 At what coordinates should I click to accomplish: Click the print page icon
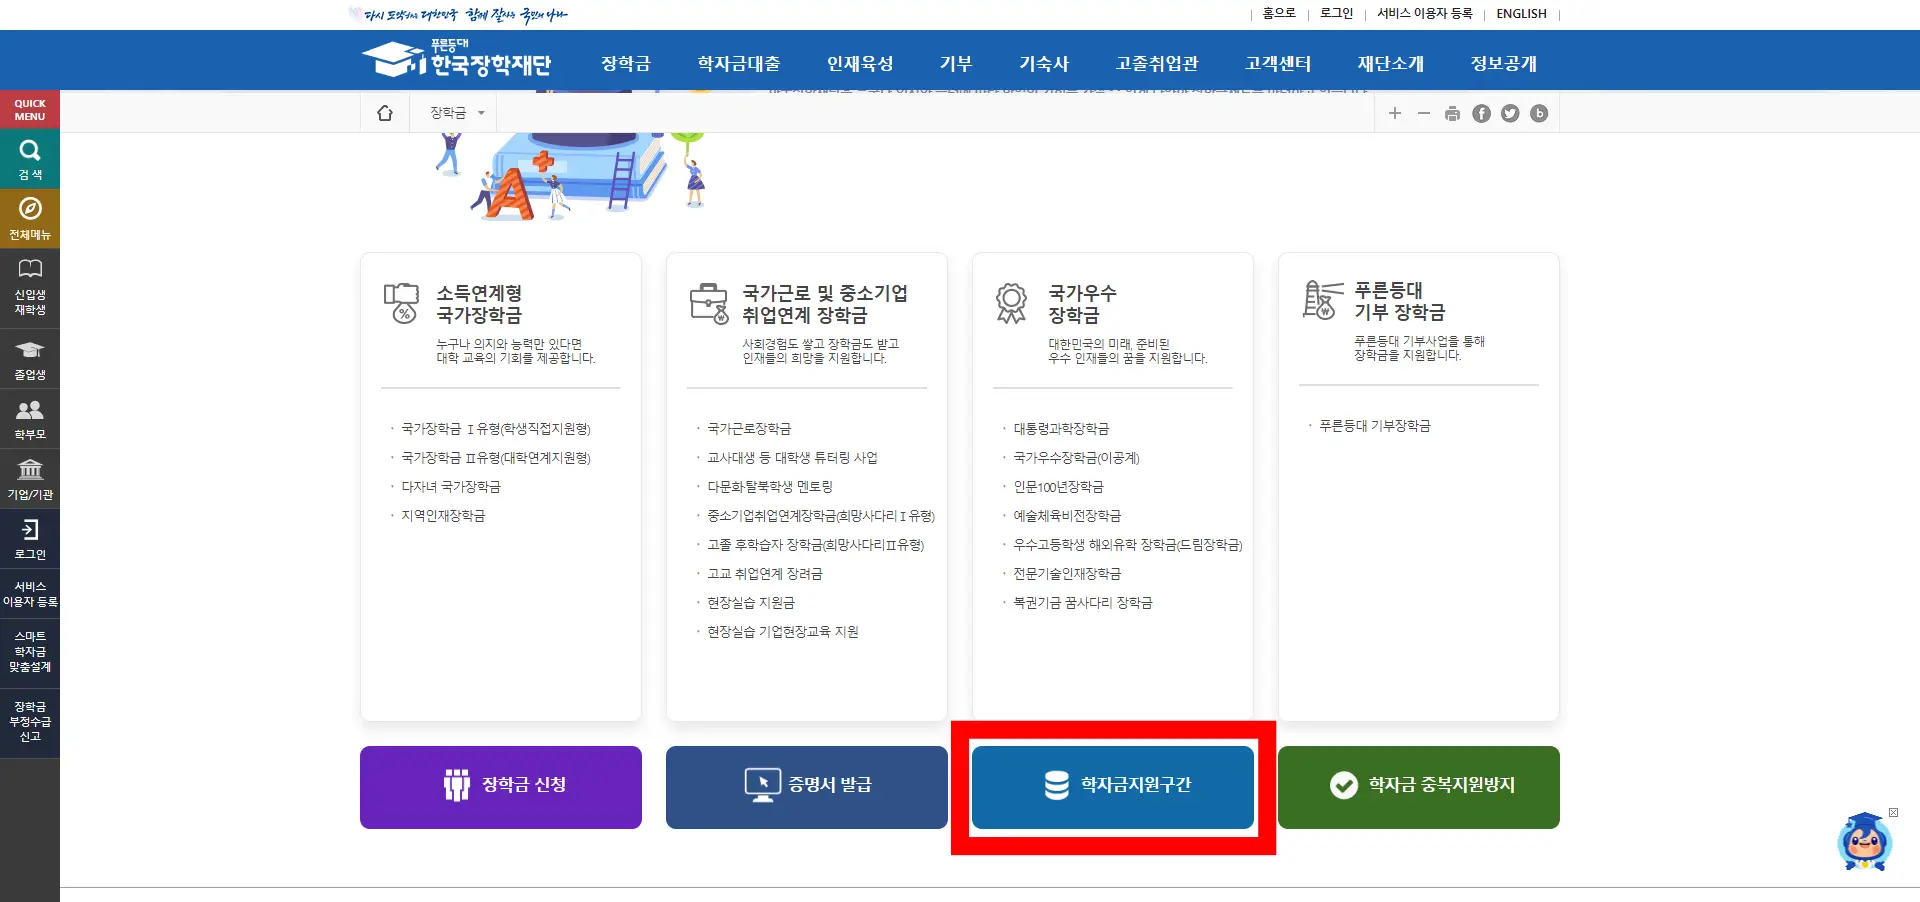pos(1452,113)
